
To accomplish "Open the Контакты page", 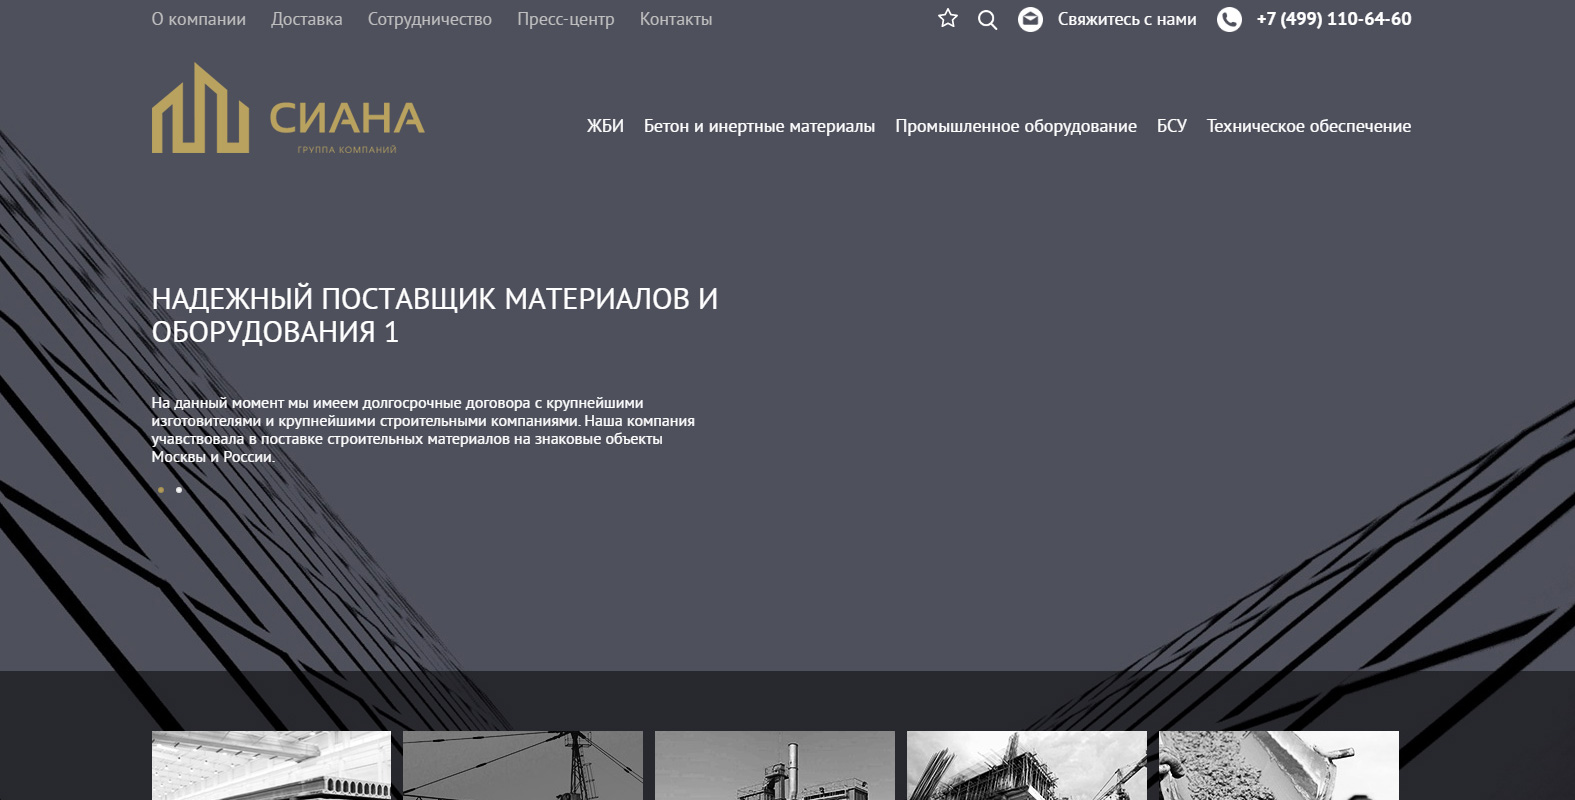I will point(676,19).
